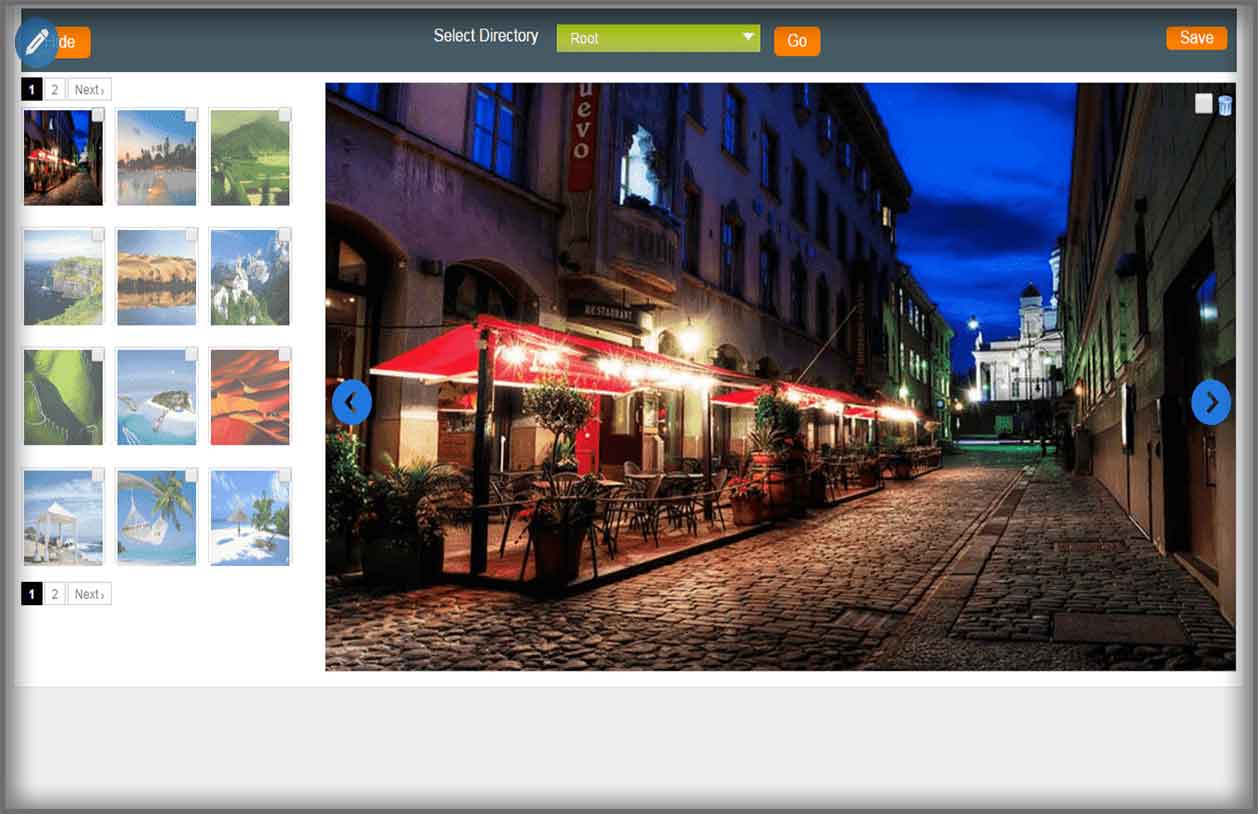Click the trash can delete icon

pos(1225,105)
